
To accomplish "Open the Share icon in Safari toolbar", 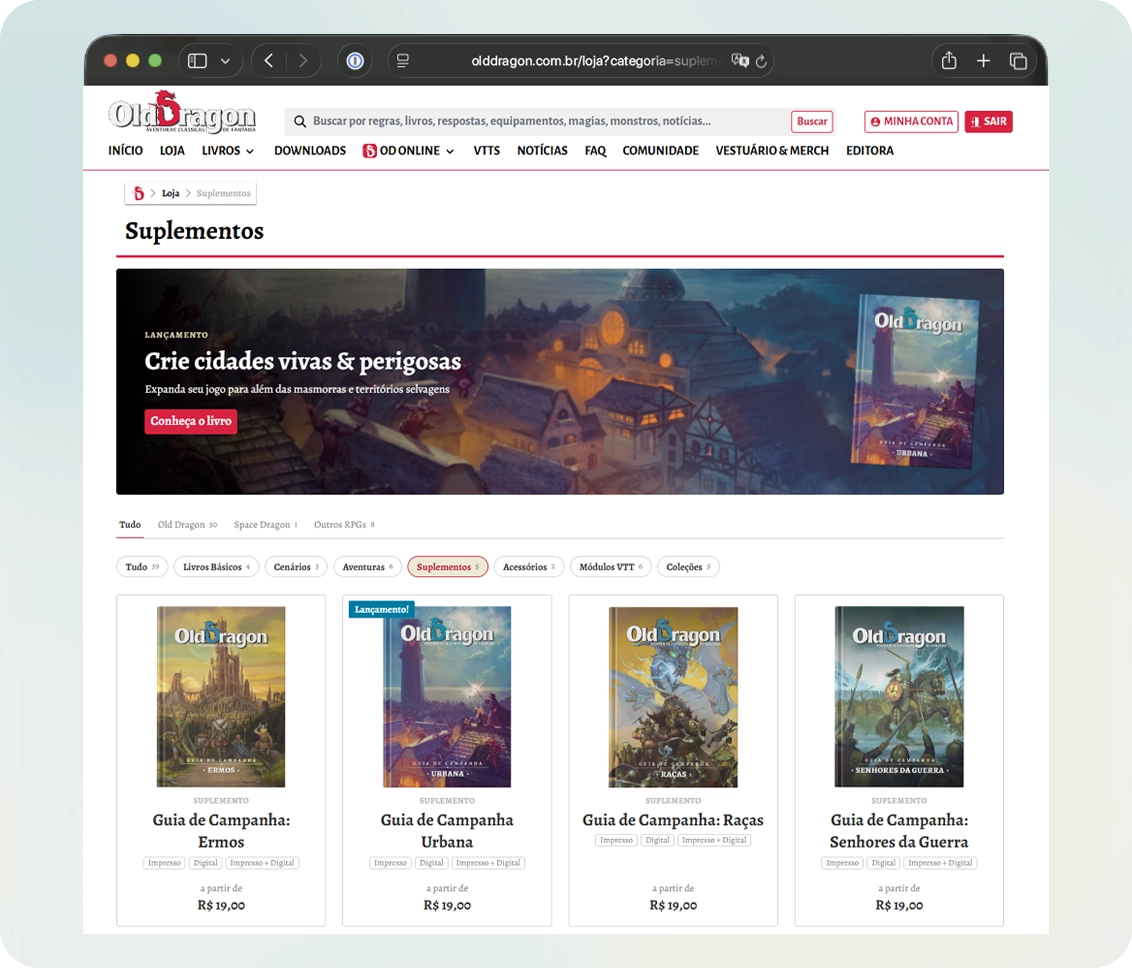I will [x=949, y=61].
